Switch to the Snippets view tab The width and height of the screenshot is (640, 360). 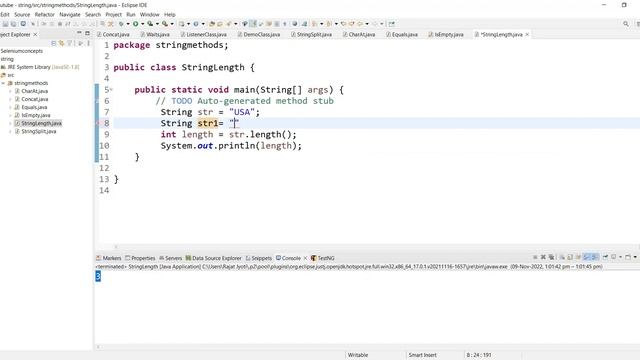coord(258,258)
